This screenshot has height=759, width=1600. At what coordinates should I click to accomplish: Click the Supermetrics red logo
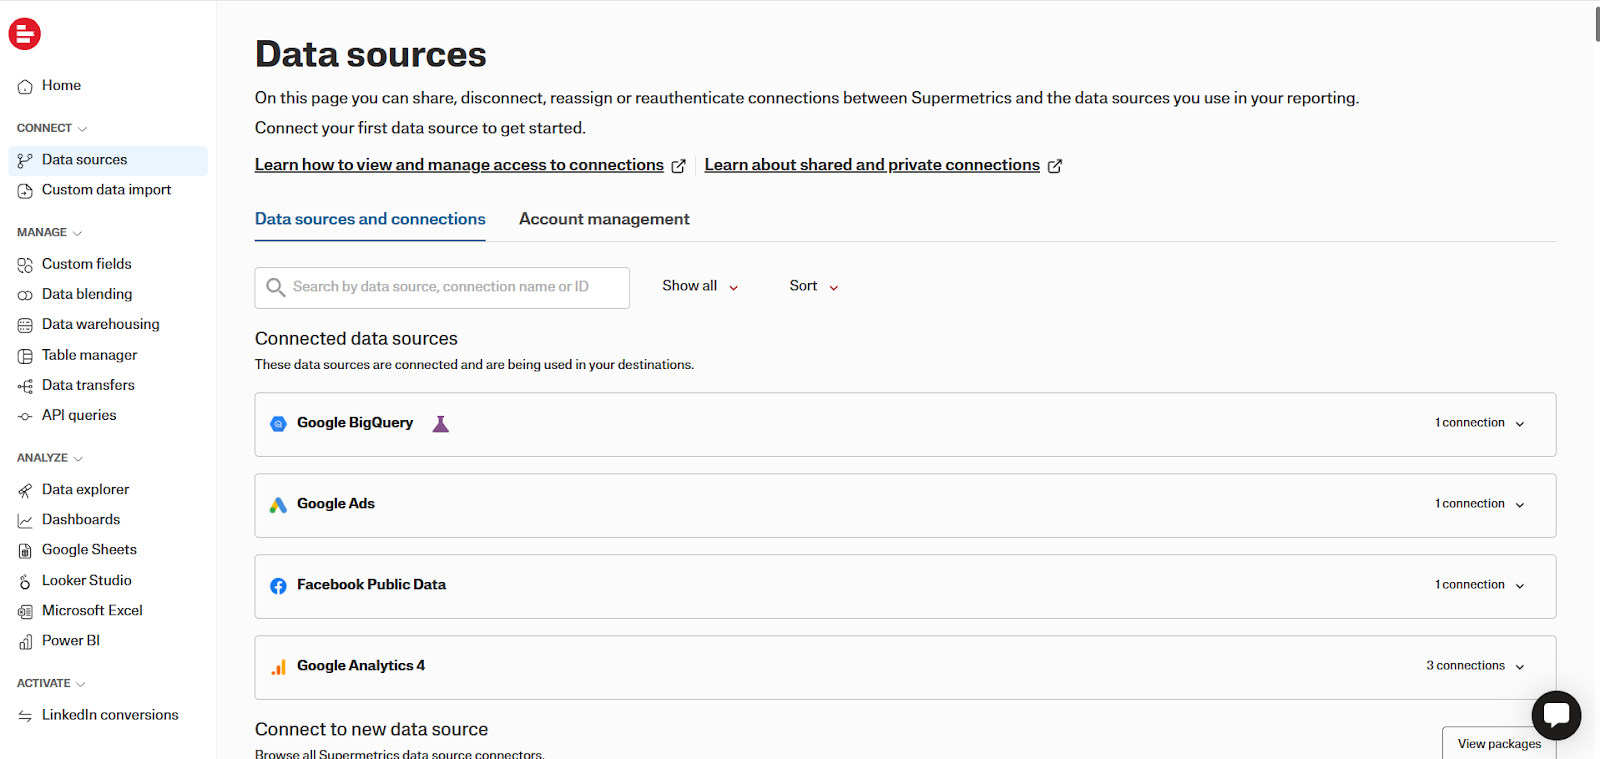25,34
